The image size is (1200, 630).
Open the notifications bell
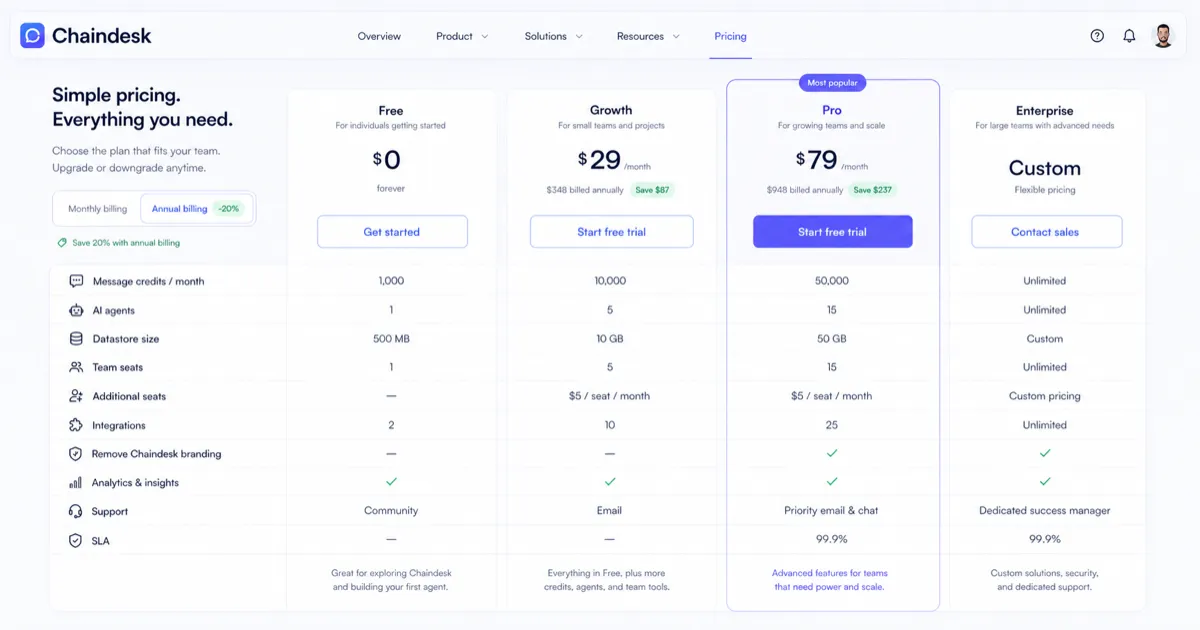(x=1129, y=35)
